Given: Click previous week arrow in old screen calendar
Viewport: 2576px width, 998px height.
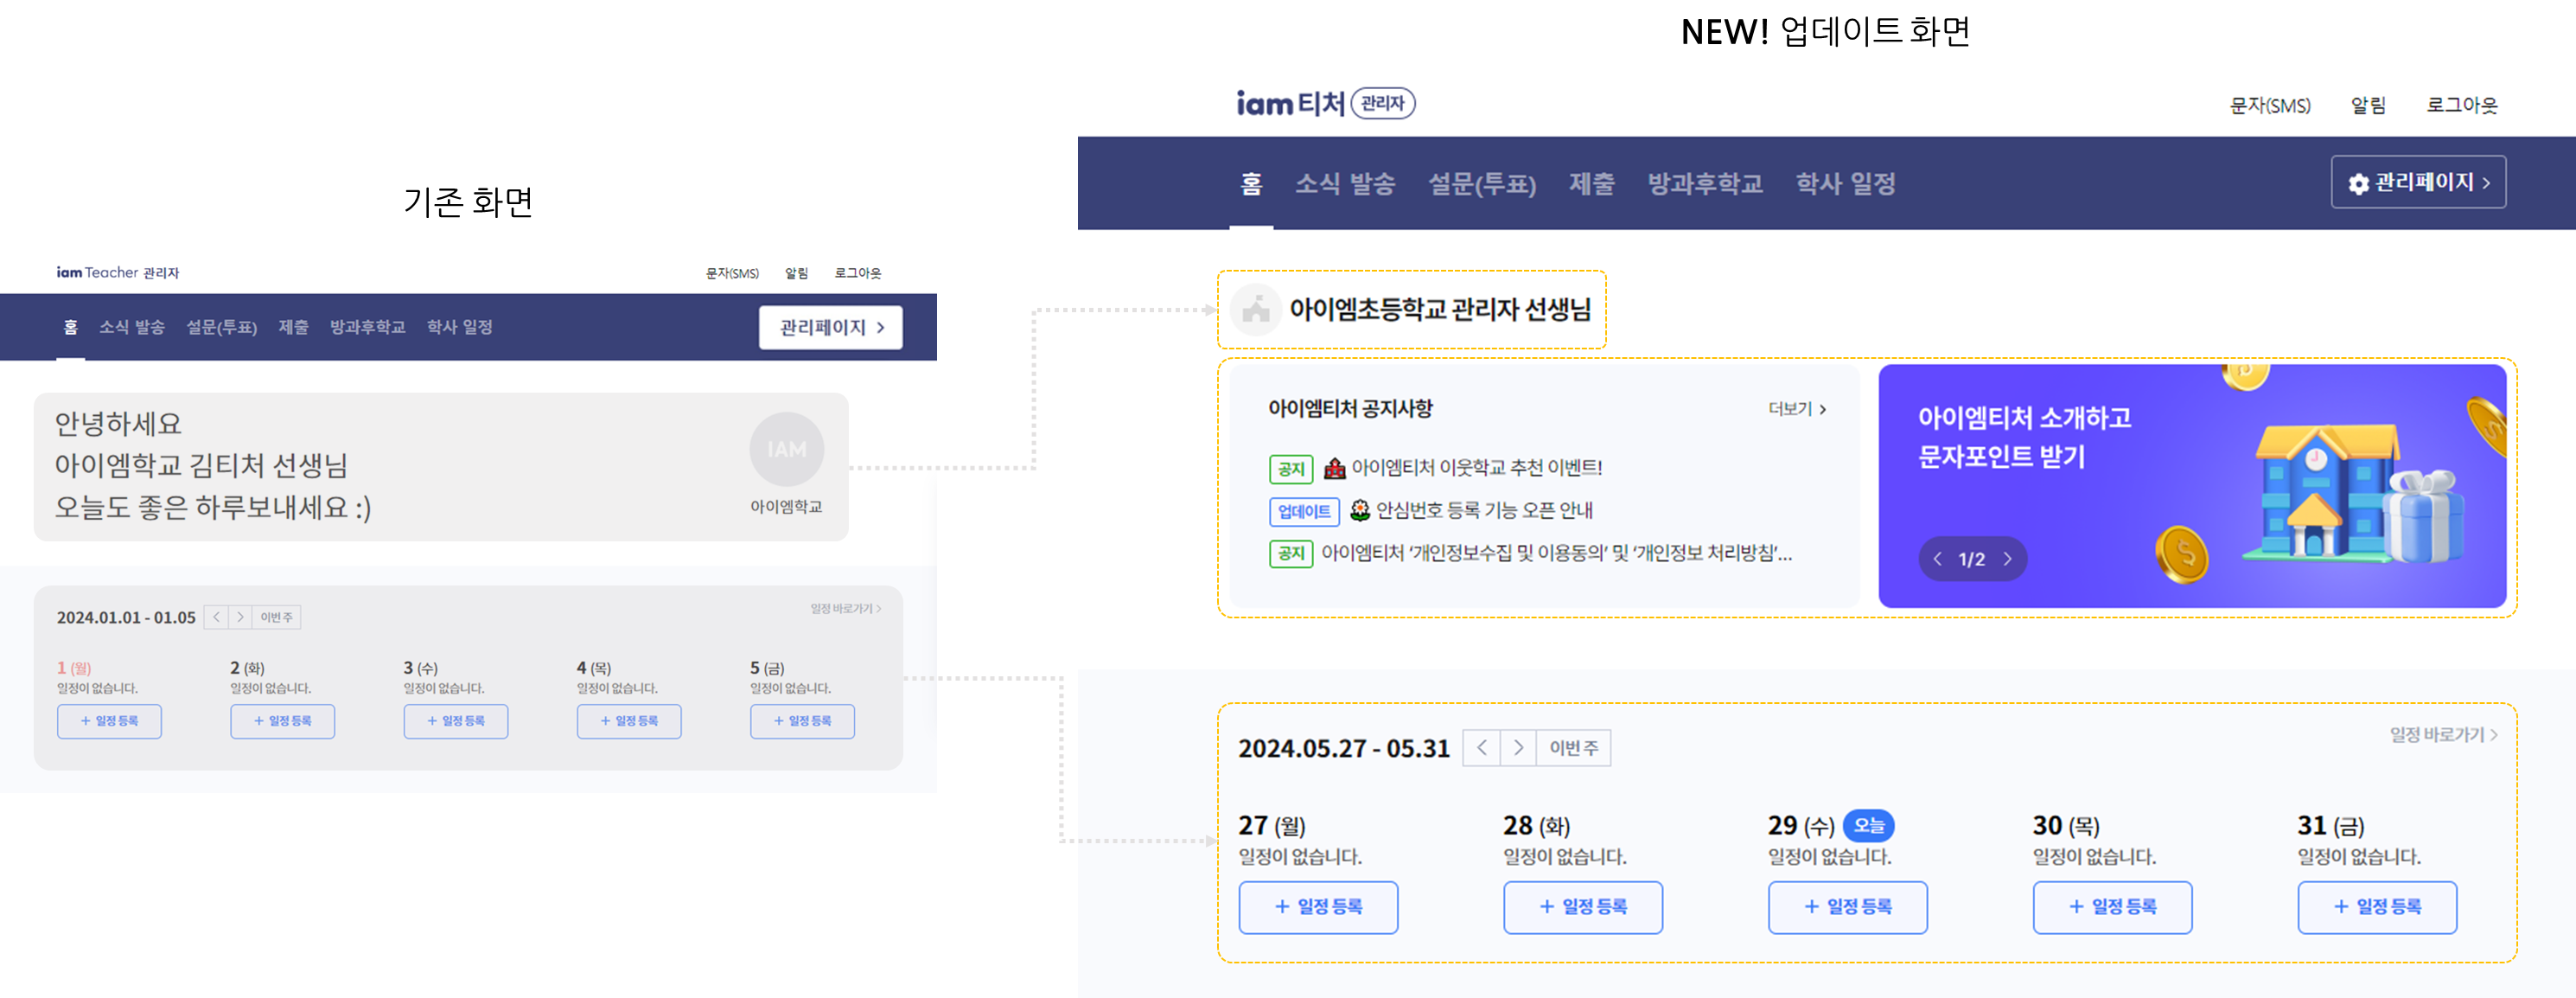Looking at the screenshot, I should pos(216,618).
